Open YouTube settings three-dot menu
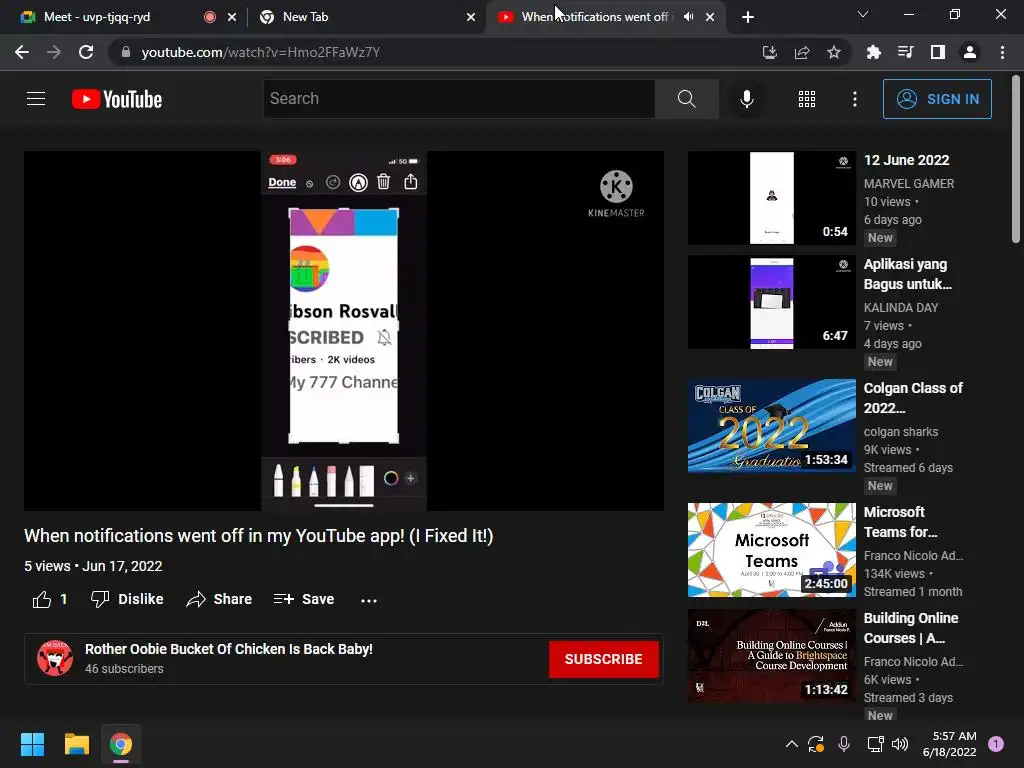Viewport: 1024px width, 768px height. click(x=854, y=99)
